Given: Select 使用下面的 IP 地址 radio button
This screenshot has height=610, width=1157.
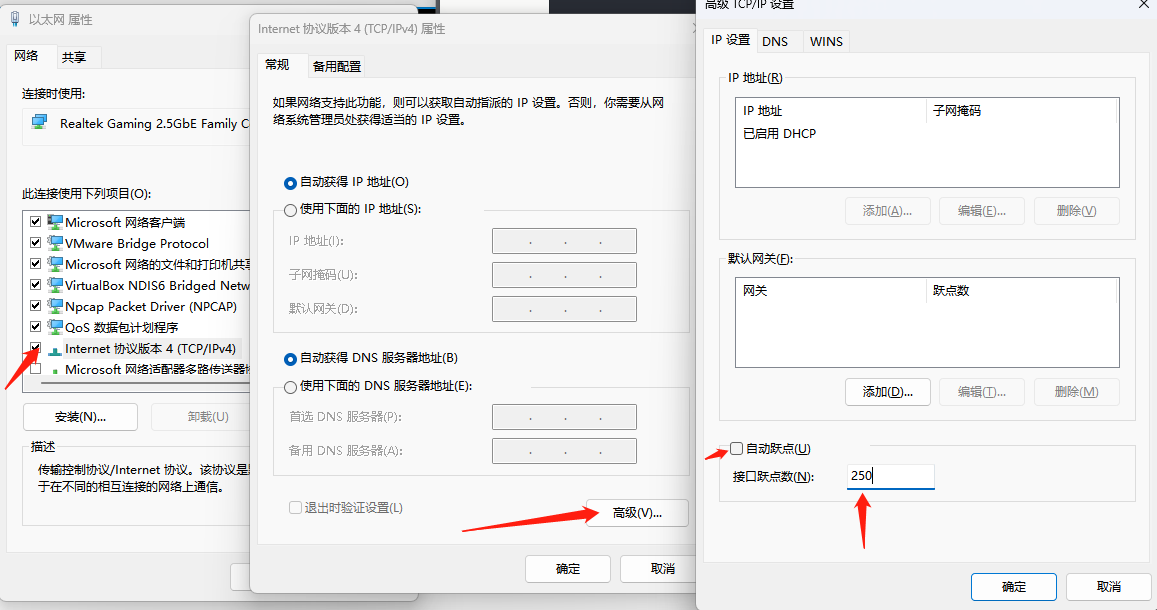Looking at the screenshot, I should (x=291, y=209).
